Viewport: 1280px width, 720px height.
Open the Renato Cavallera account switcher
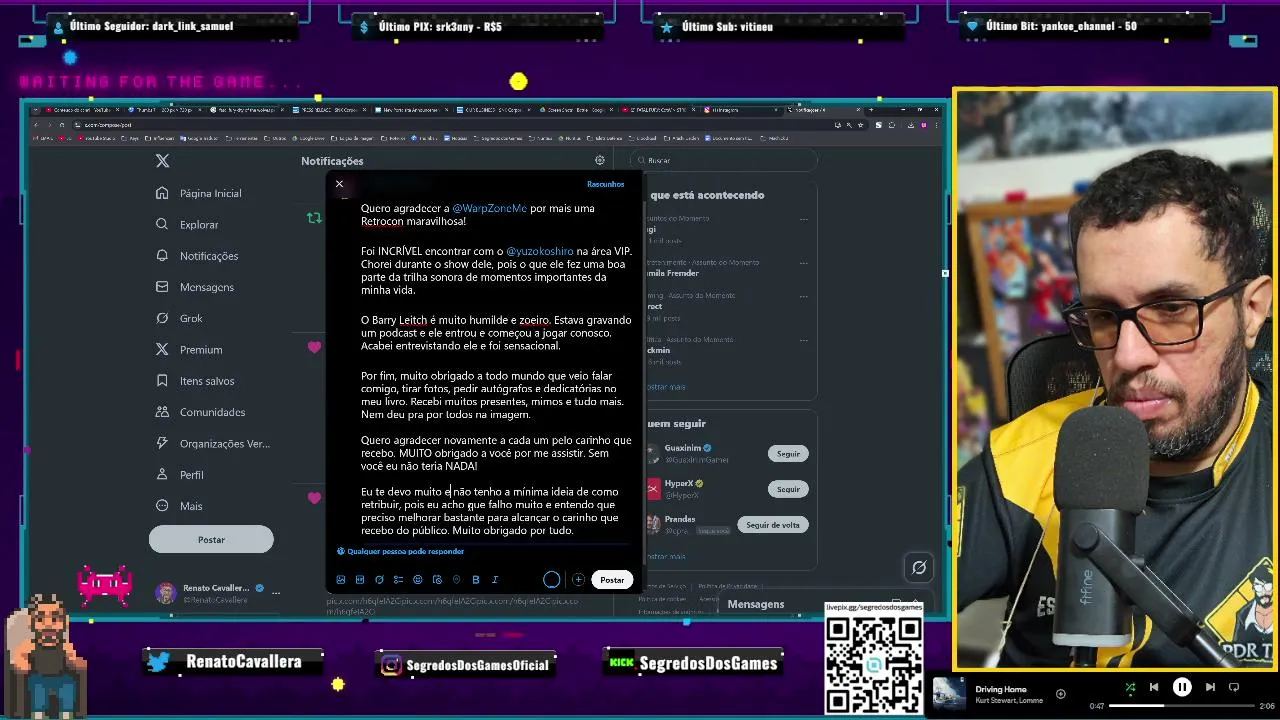pyautogui.click(x=218, y=593)
